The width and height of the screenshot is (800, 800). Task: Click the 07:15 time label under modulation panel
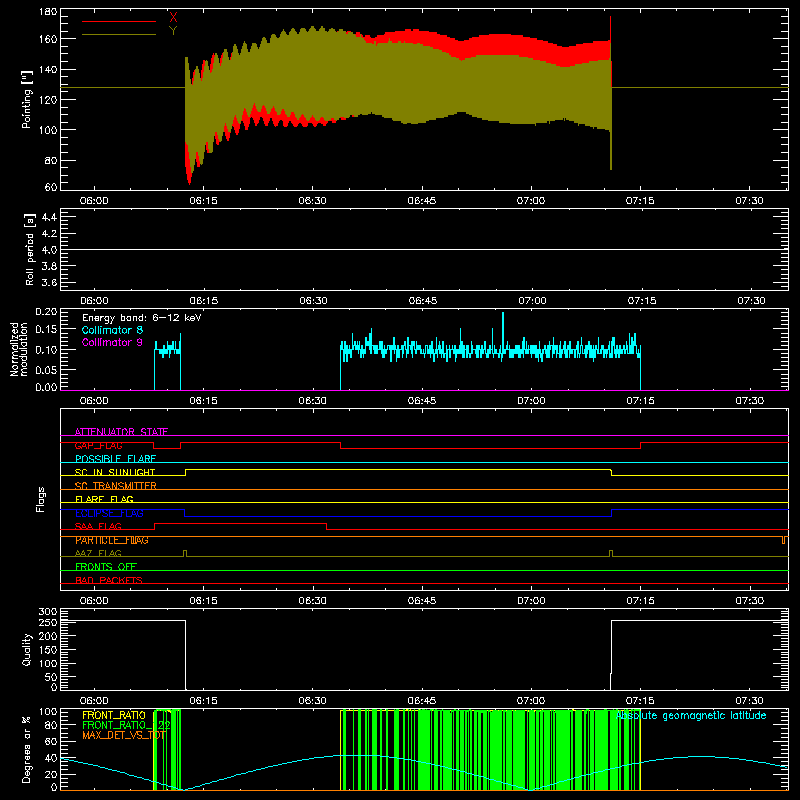pyautogui.click(x=640, y=401)
